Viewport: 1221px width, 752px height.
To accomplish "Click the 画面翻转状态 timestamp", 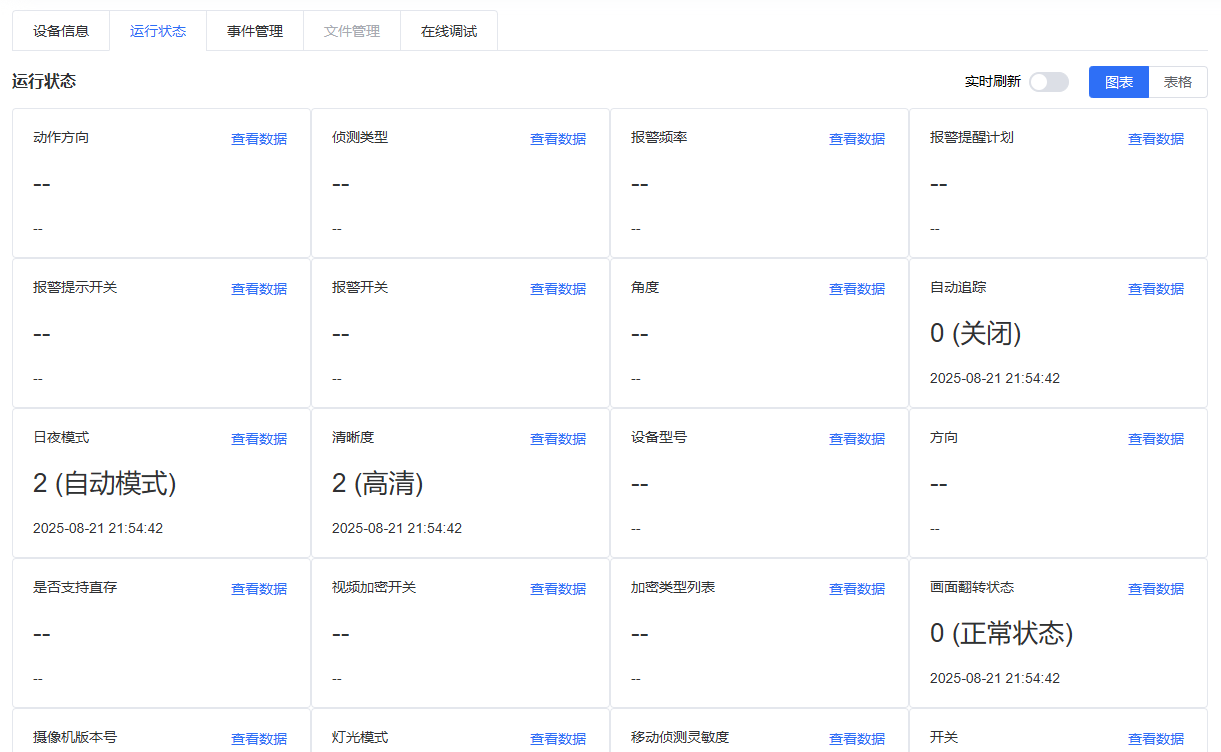I will [x=995, y=679].
